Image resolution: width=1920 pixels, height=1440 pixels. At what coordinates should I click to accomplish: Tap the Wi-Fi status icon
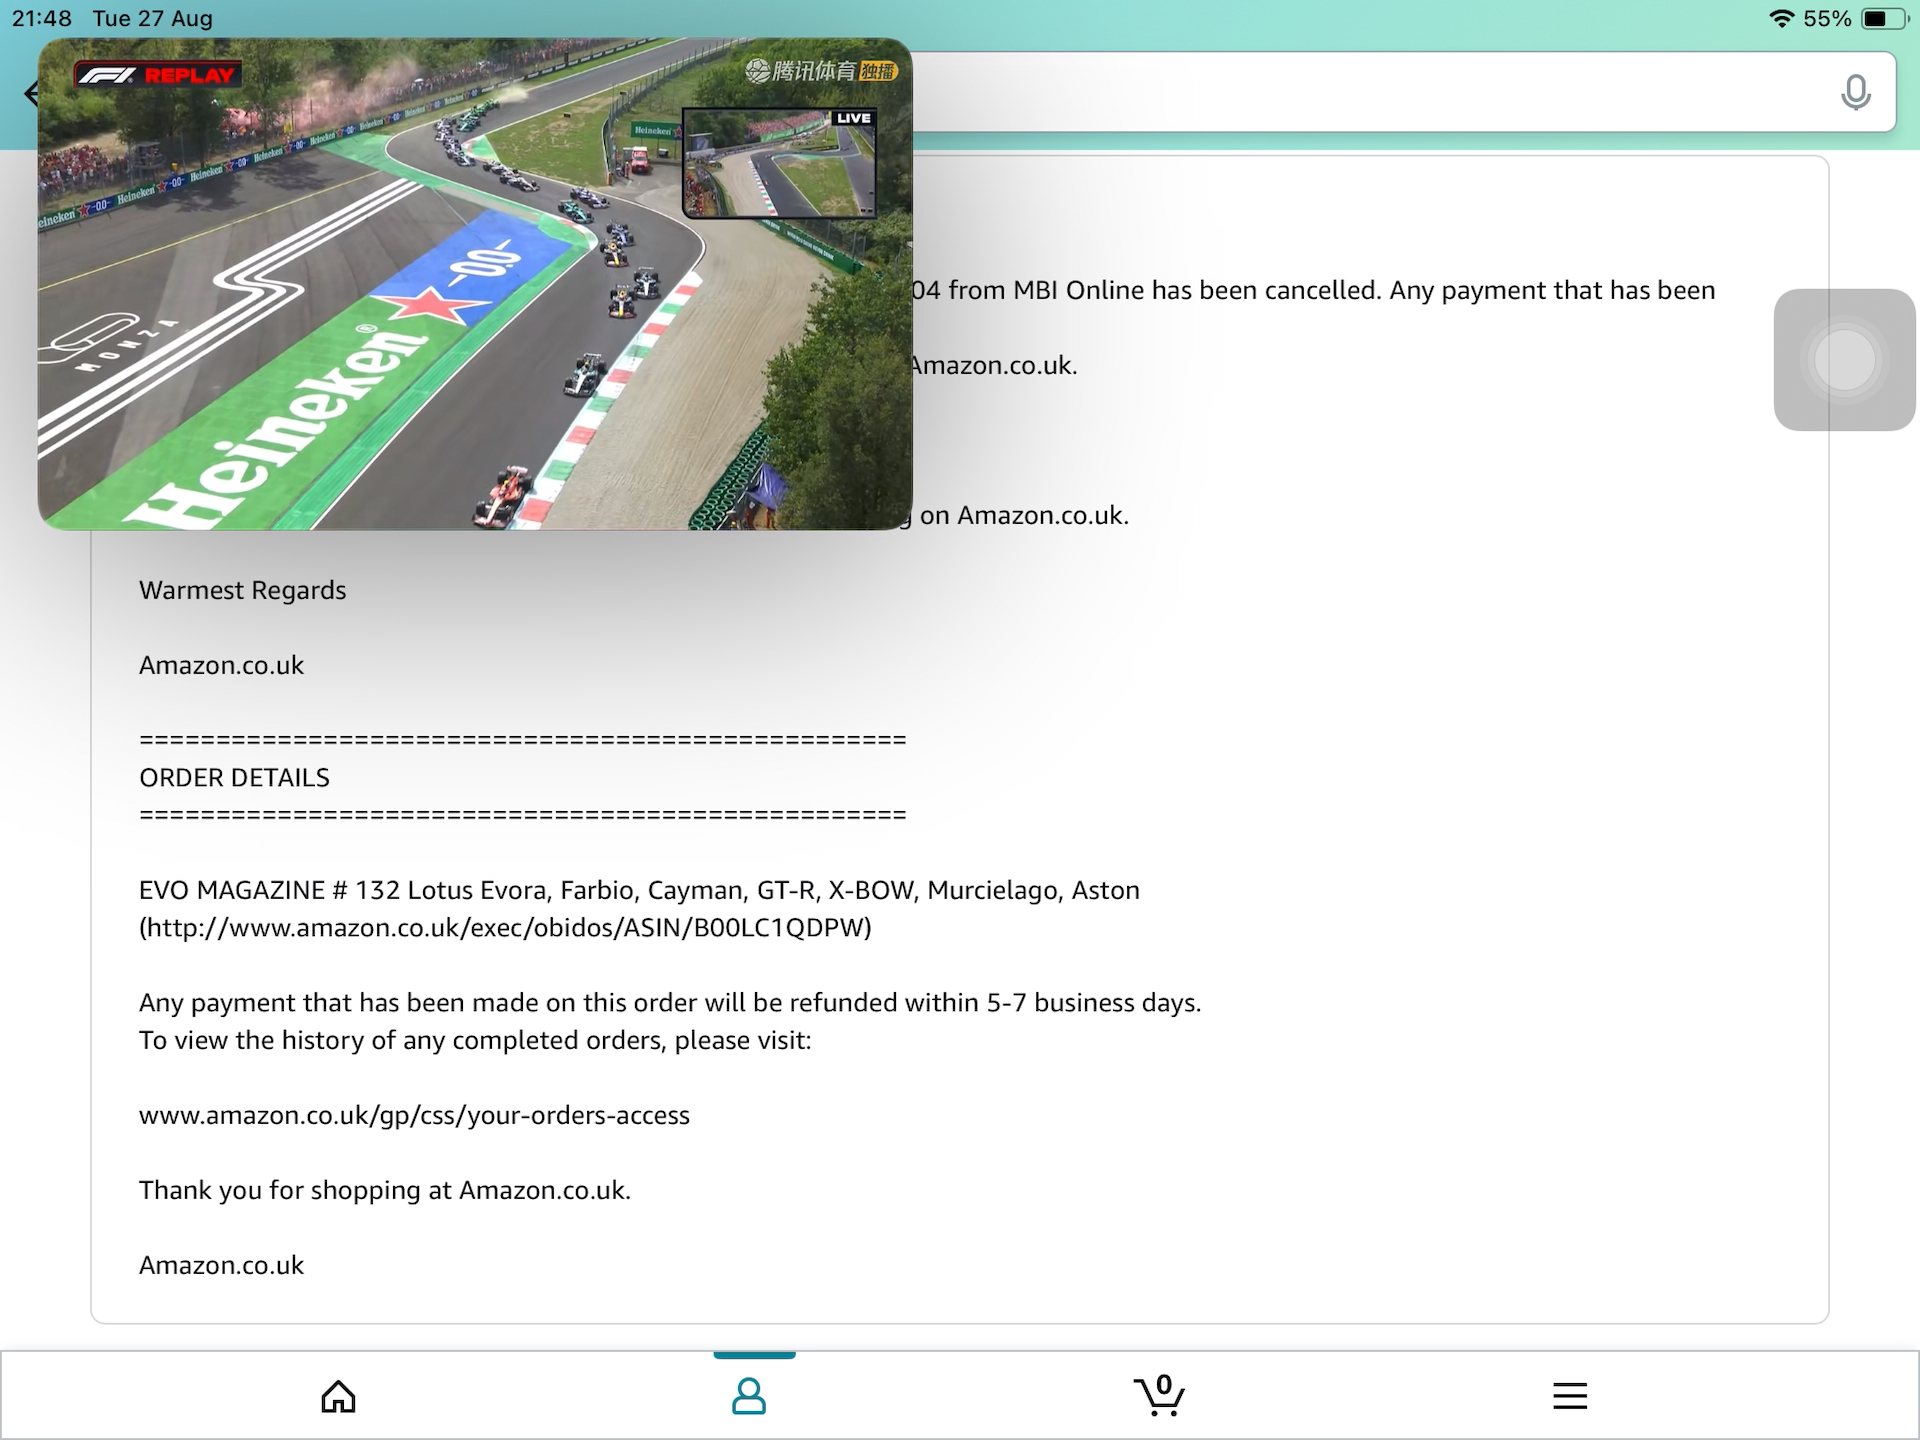tap(1781, 18)
